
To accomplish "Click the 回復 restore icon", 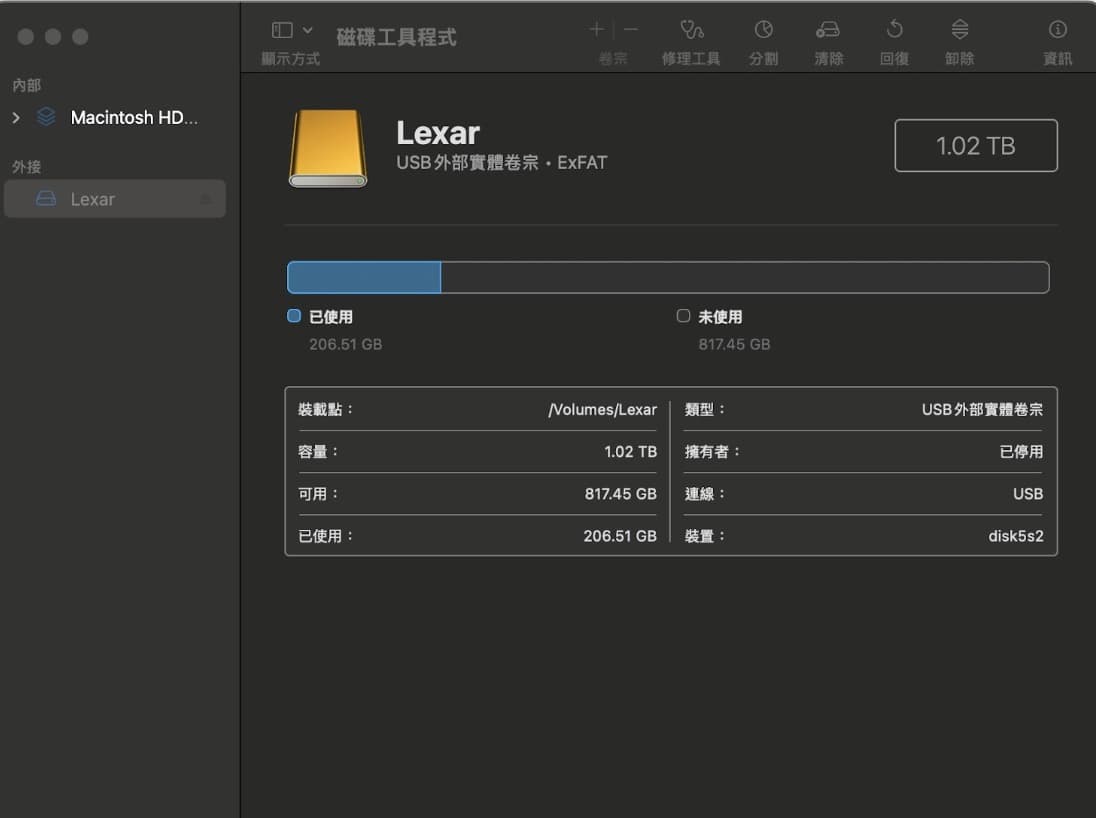I will pos(894,29).
